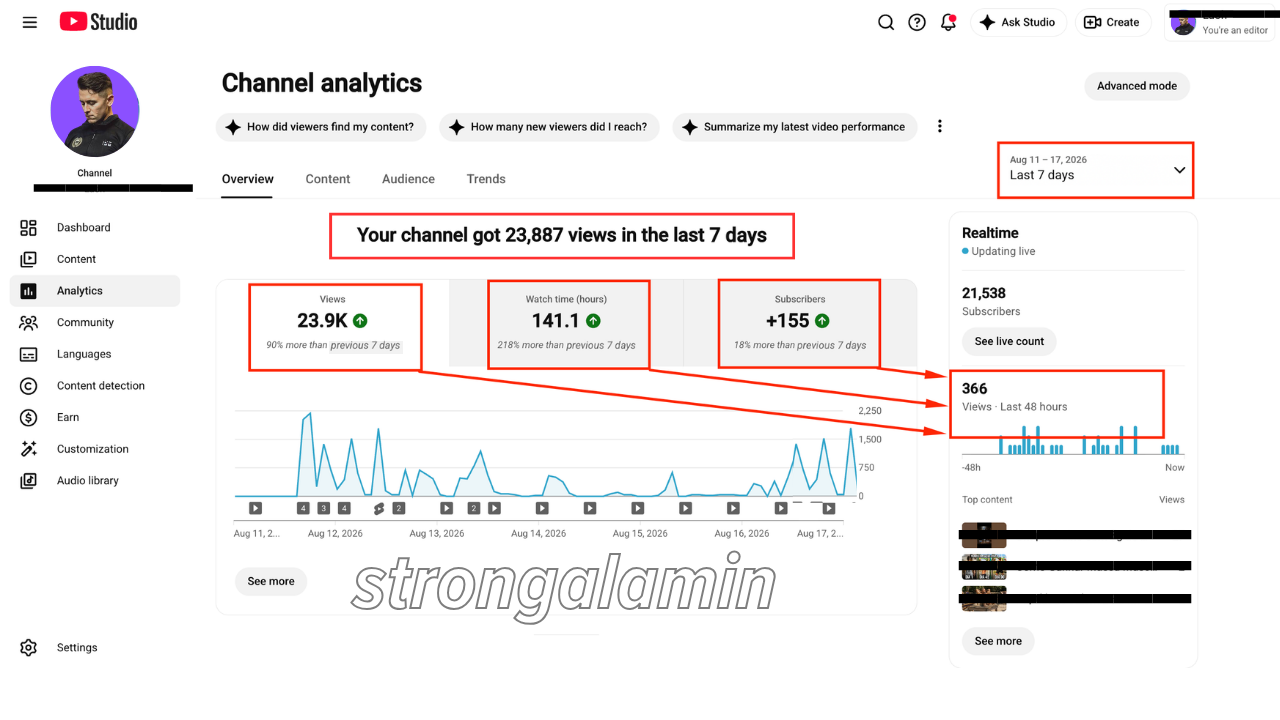Click the first video marker on Aug 11
The image size is (1280, 720).
point(255,508)
